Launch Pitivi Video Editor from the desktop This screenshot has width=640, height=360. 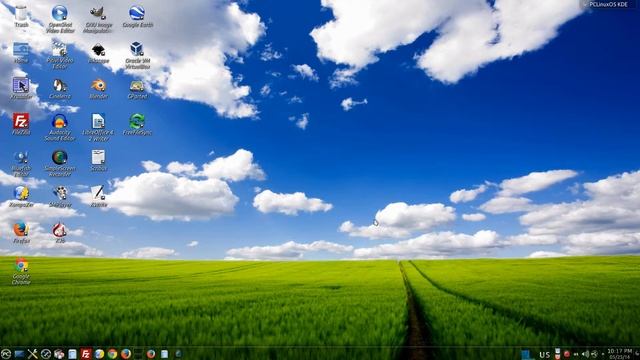(60, 55)
